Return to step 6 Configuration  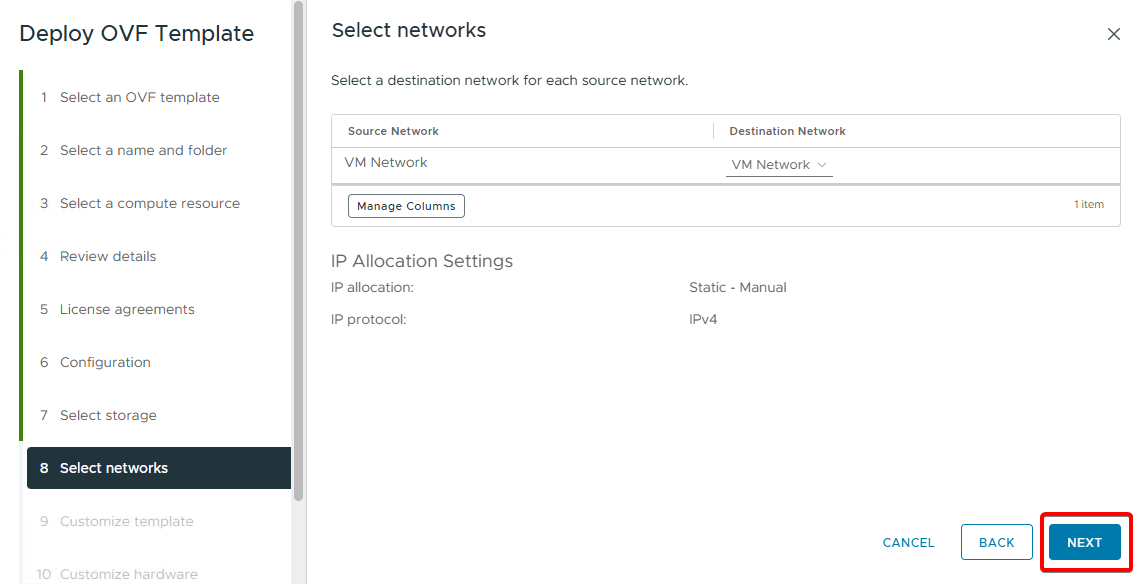[105, 362]
